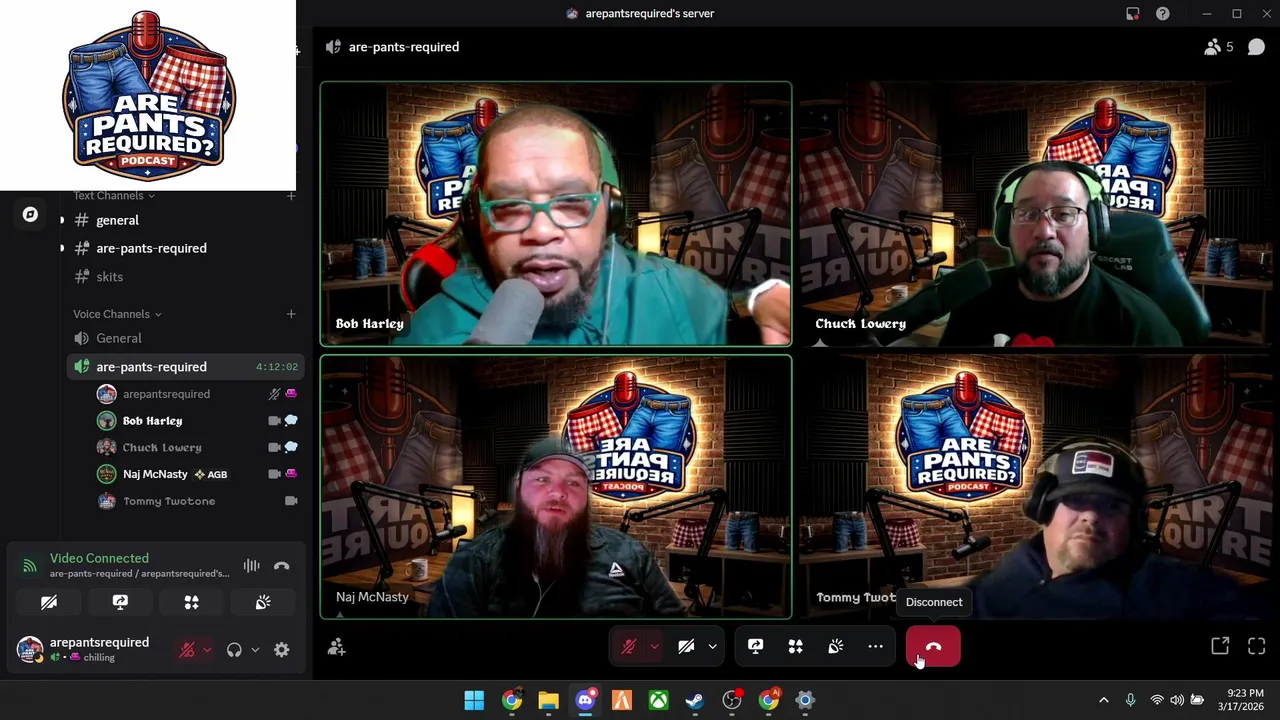Create a new voice channel with plus
The height and width of the screenshot is (720, 1280).
tap(291, 314)
